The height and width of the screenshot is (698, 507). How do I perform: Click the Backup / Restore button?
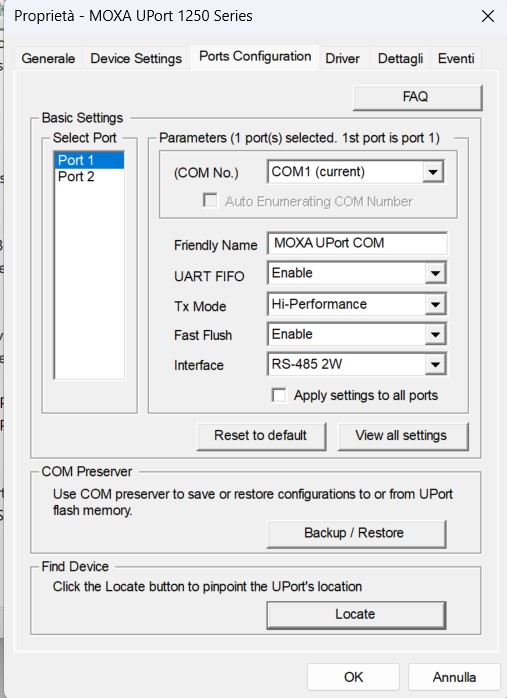[356, 533]
